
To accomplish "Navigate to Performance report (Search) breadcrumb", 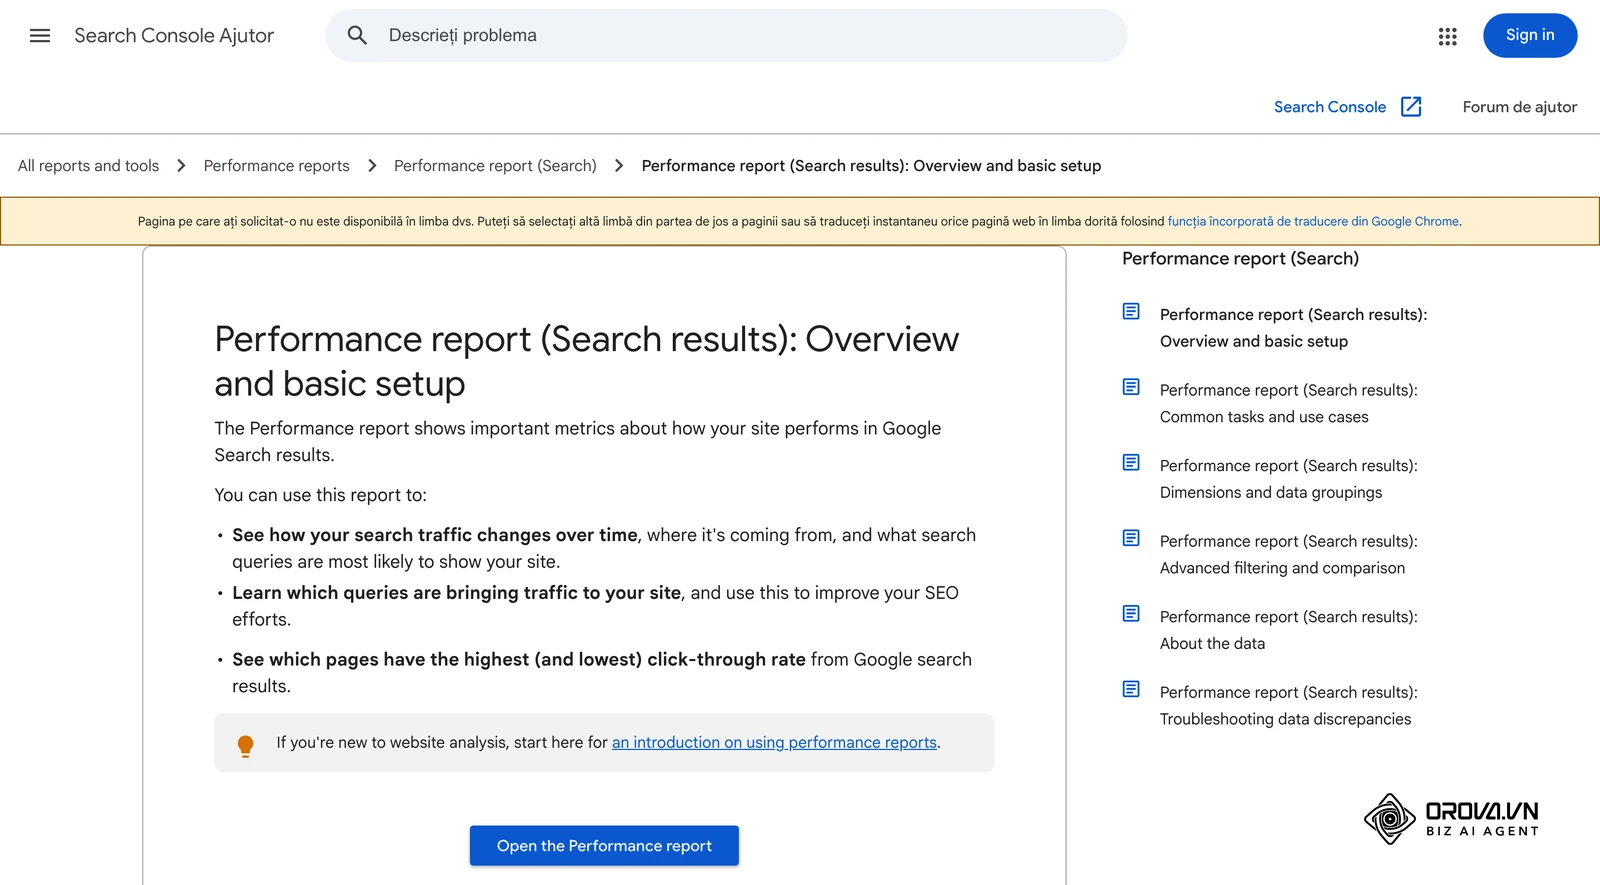I will (x=495, y=166).
